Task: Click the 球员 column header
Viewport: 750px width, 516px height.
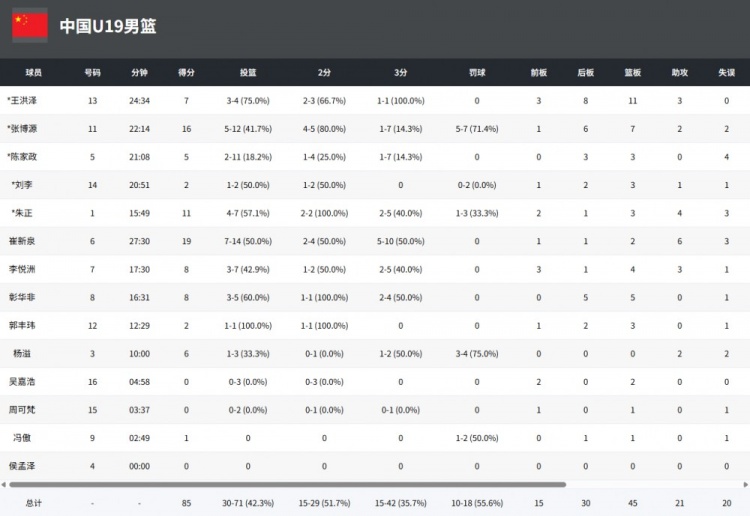Action: [x=34, y=73]
